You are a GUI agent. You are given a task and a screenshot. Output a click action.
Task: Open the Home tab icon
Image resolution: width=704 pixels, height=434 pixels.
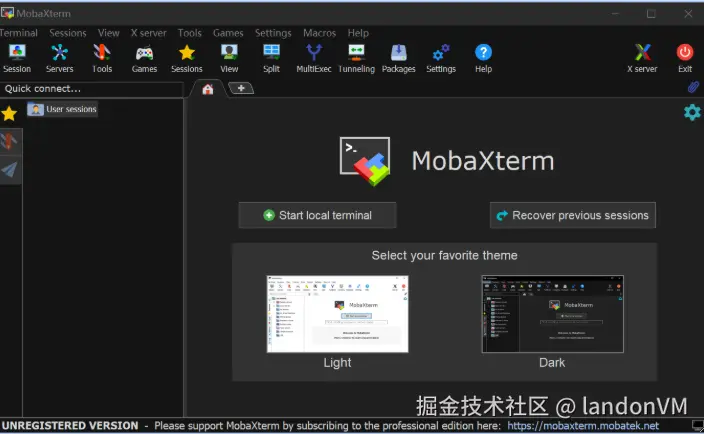click(207, 89)
